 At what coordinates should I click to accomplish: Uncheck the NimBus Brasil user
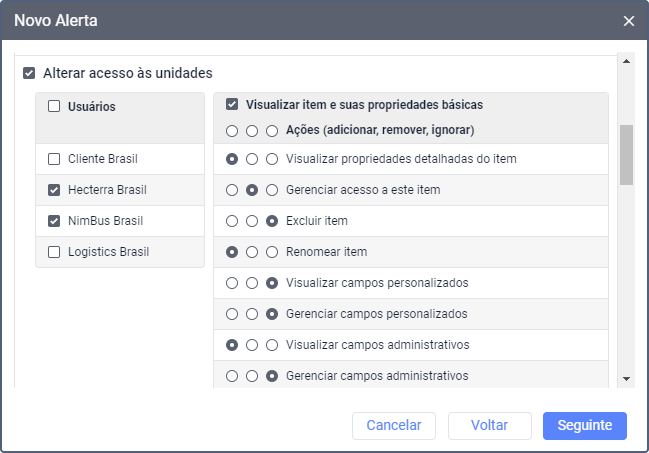[54, 221]
